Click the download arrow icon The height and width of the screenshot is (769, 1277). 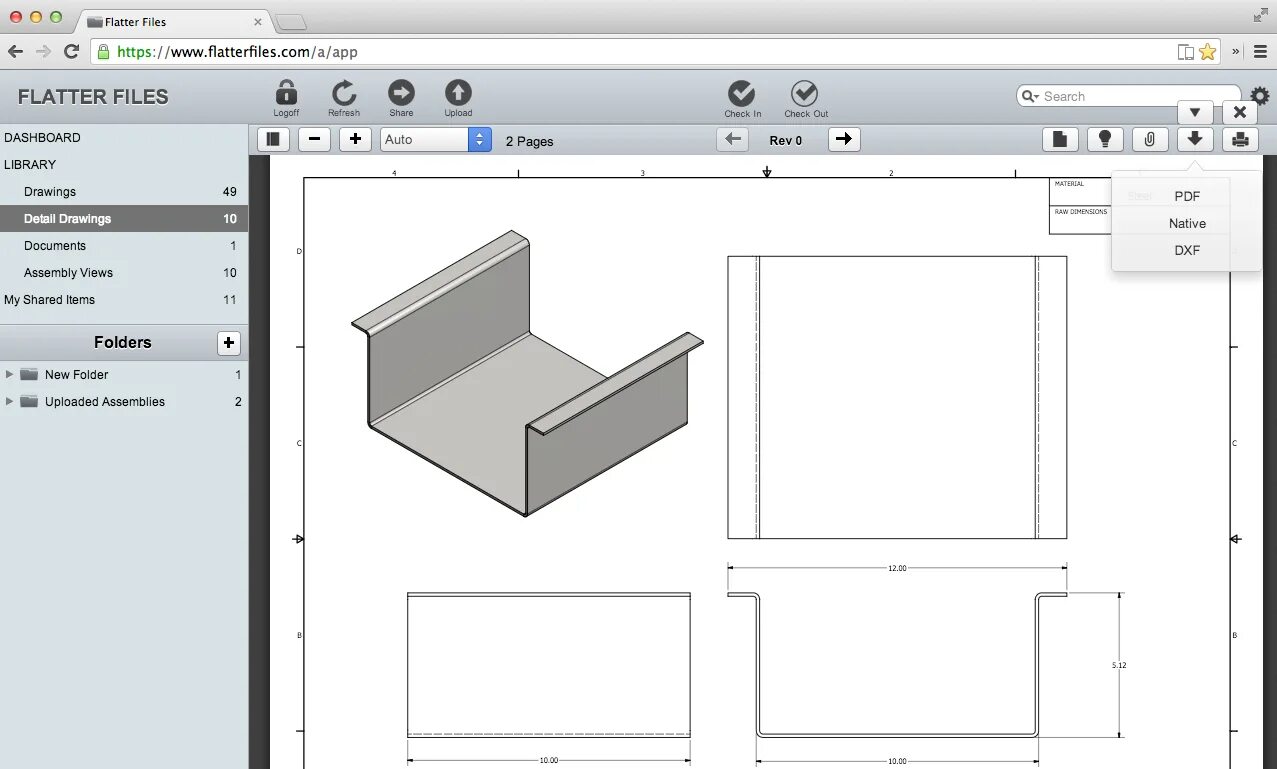pos(1195,140)
